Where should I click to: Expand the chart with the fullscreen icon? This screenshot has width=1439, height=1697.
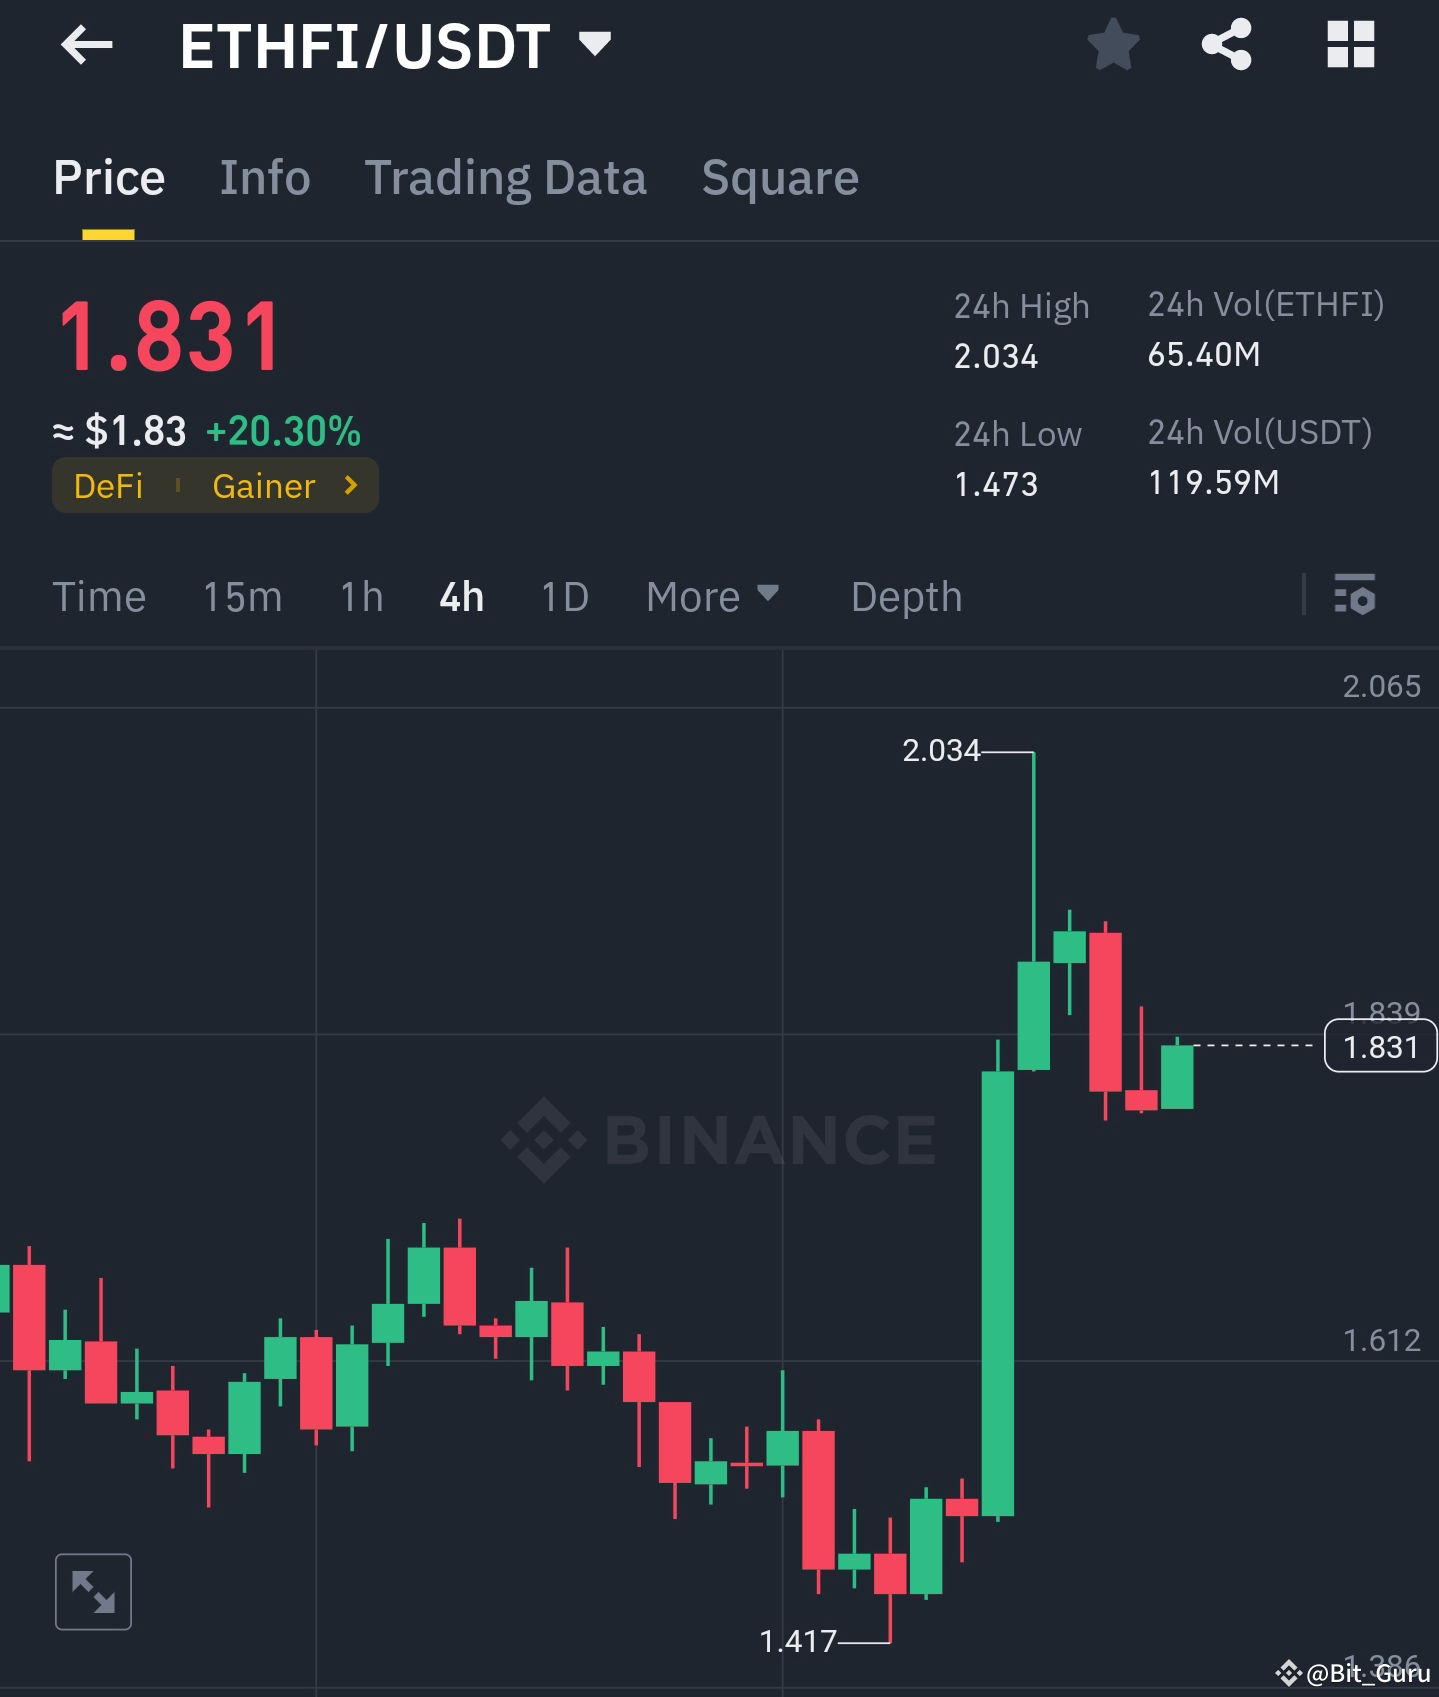(93, 1592)
